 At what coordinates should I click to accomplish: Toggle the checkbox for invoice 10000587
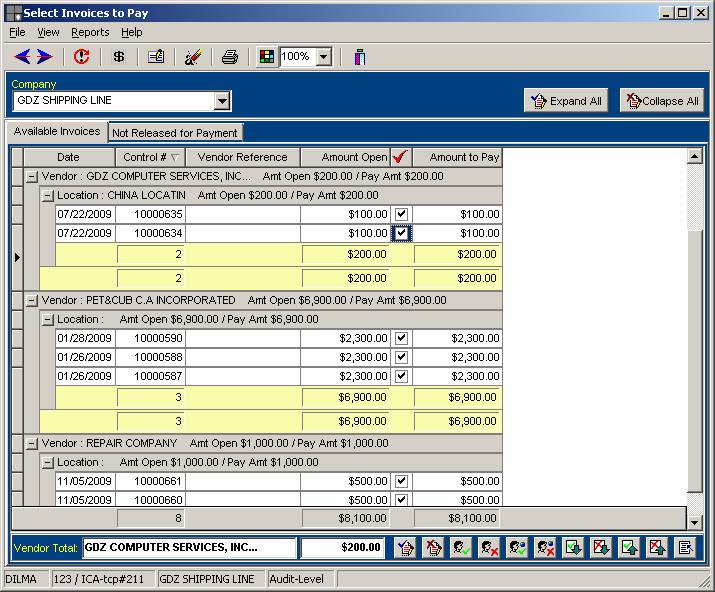(x=401, y=376)
